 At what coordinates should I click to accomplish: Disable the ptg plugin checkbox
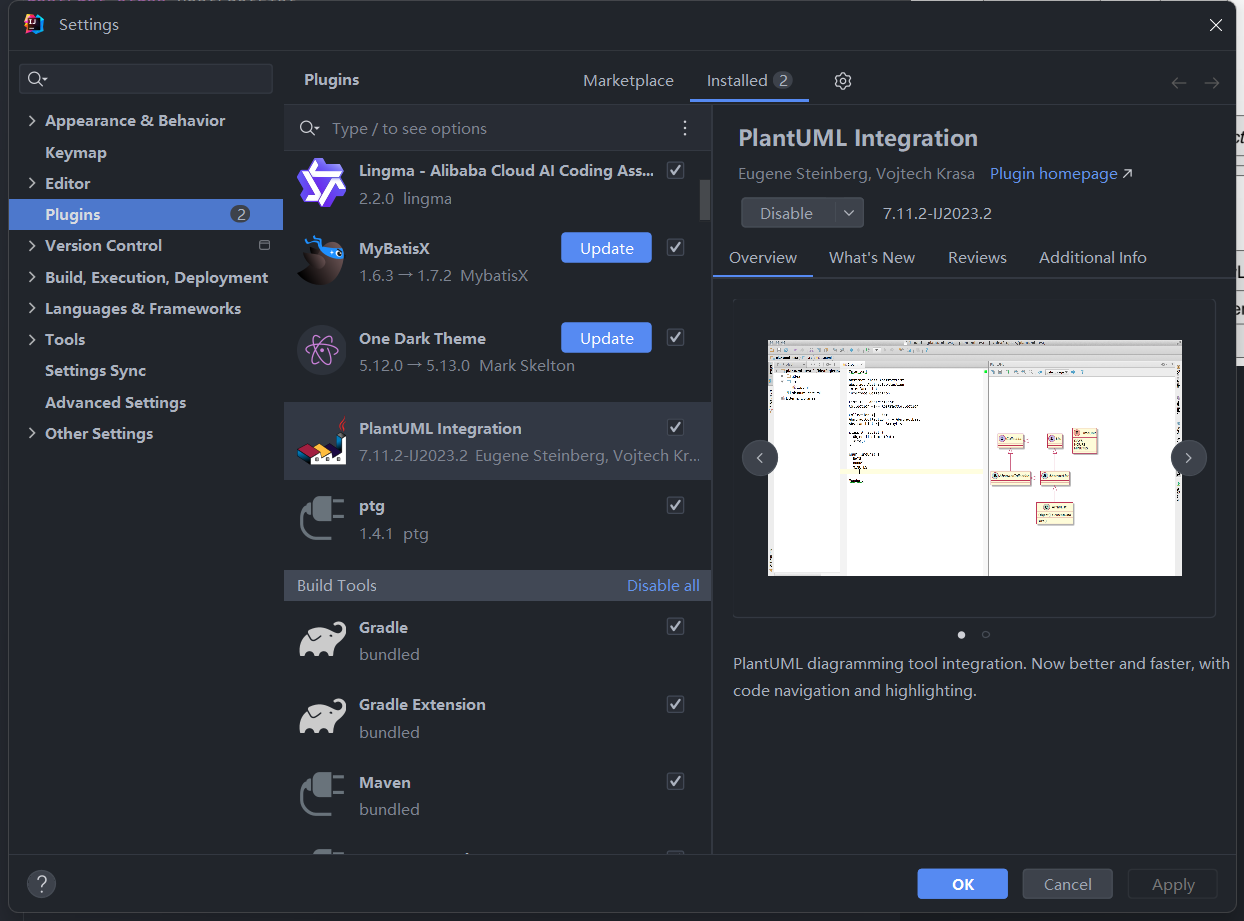click(x=676, y=506)
